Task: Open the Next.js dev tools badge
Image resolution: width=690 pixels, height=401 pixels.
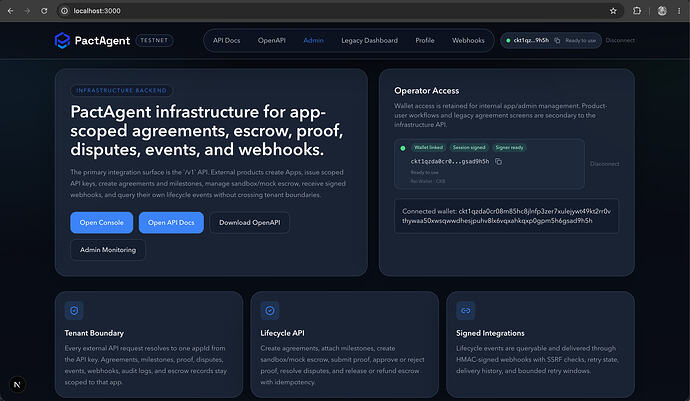Action: [x=17, y=385]
